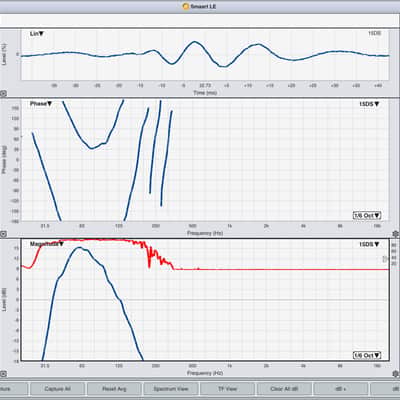This screenshot has height=400, width=400.
Task: Open the Lin dropdown in the time-domain plot
Action: point(37,34)
